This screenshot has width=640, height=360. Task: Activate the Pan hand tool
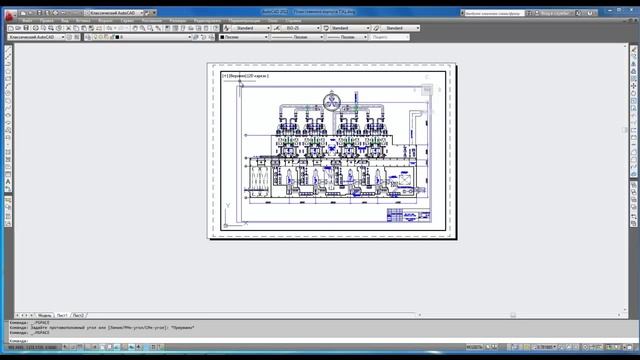tap(135, 28)
